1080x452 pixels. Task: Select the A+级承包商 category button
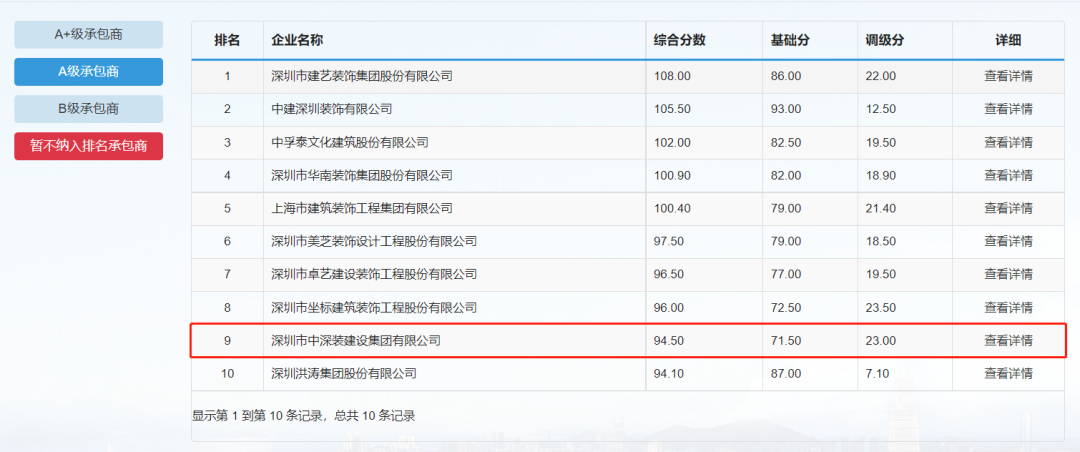coord(88,35)
